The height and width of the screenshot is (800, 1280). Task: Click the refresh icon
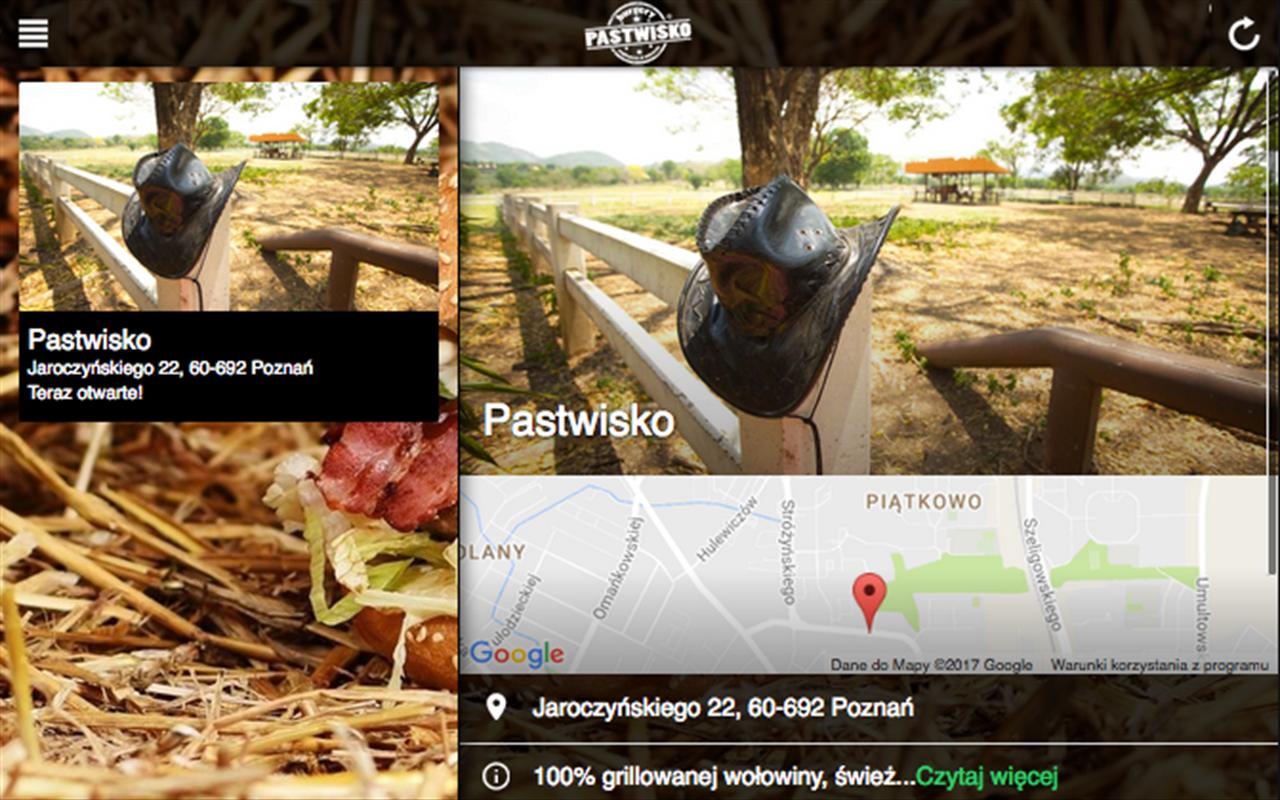[1243, 34]
